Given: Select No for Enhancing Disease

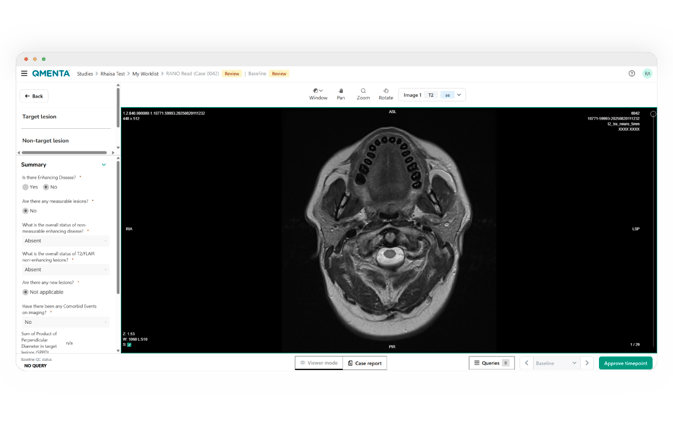Looking at the screenshot, I should (46, 187).
